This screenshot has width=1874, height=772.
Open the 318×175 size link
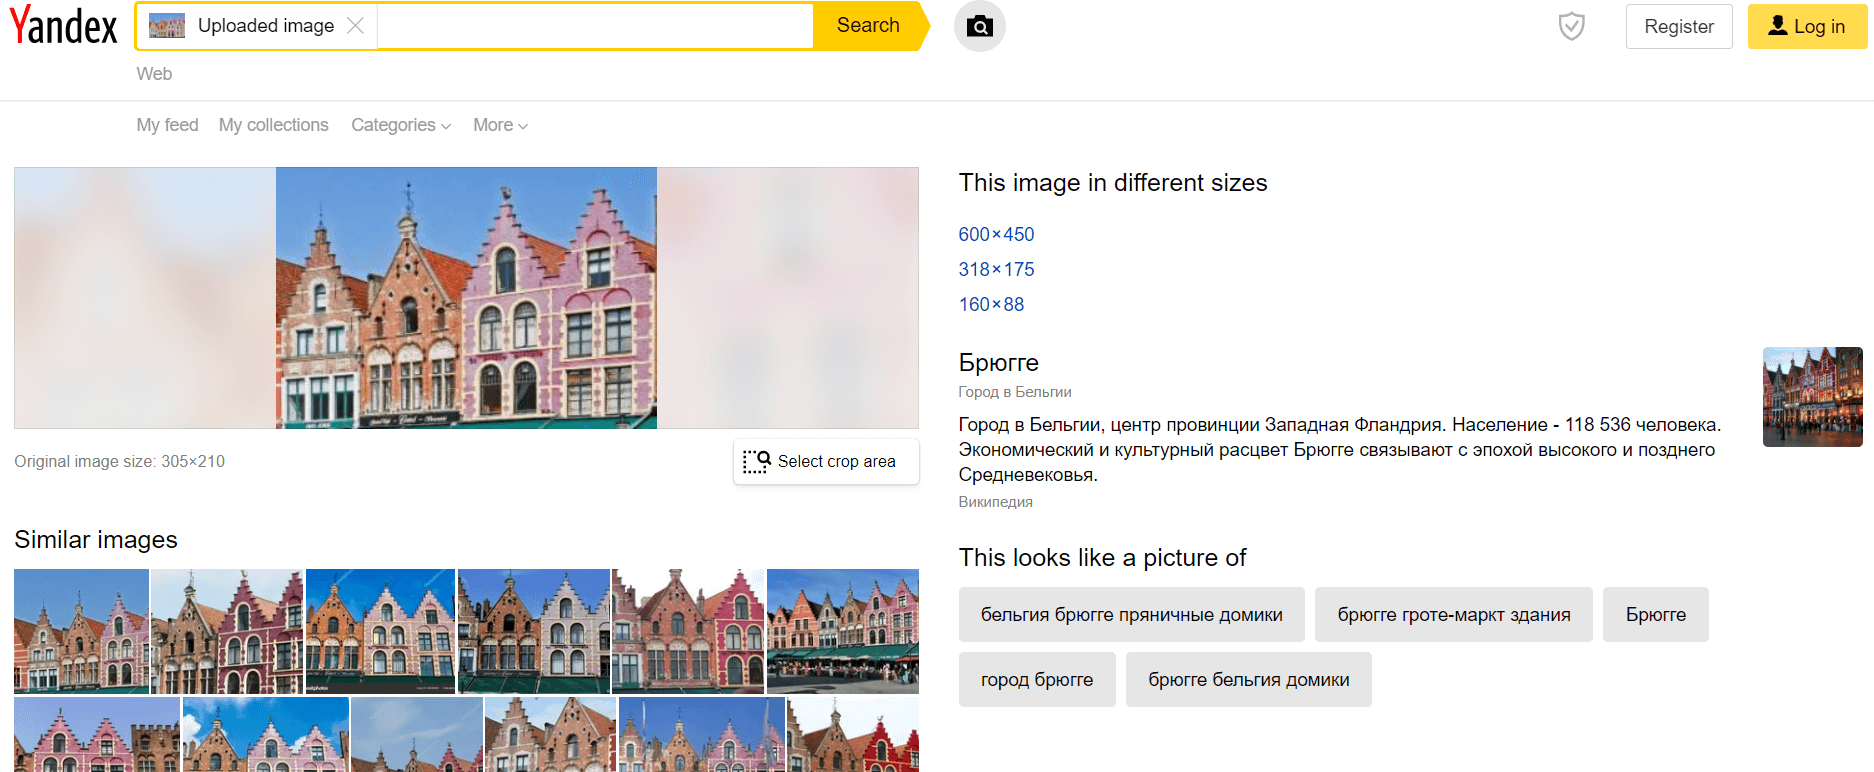pos(996,269)
